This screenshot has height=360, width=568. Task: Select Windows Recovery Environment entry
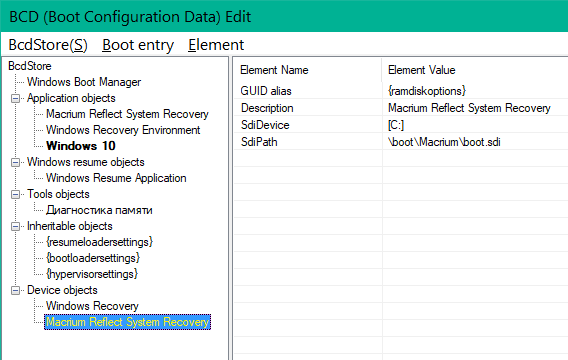pyautogui.click(x=123, y=130)
